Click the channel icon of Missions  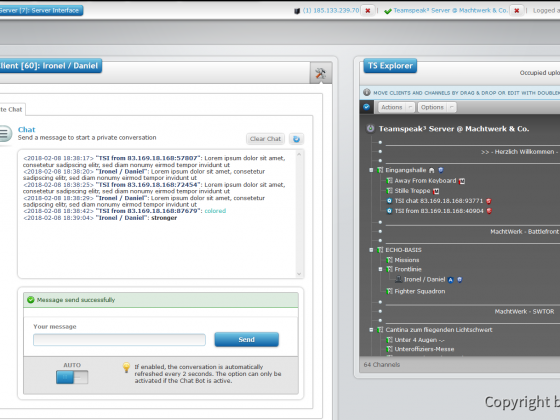coord(389,260)
